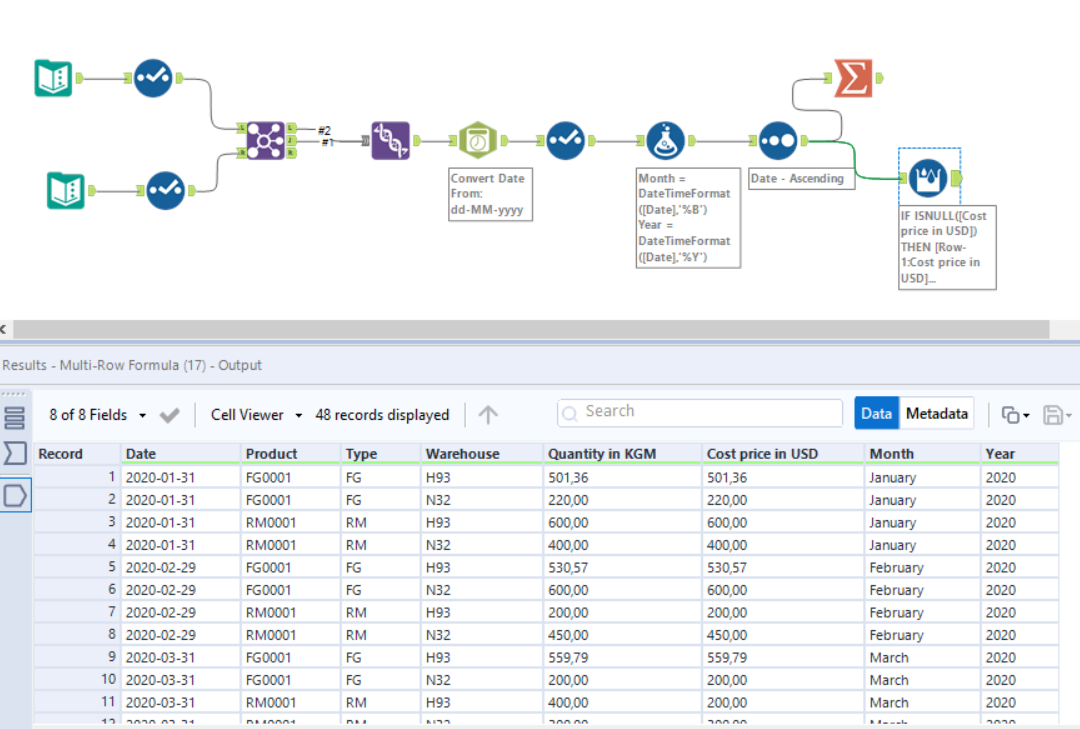
Task: Click the 48 records displayed label
Action: [382, 415]
